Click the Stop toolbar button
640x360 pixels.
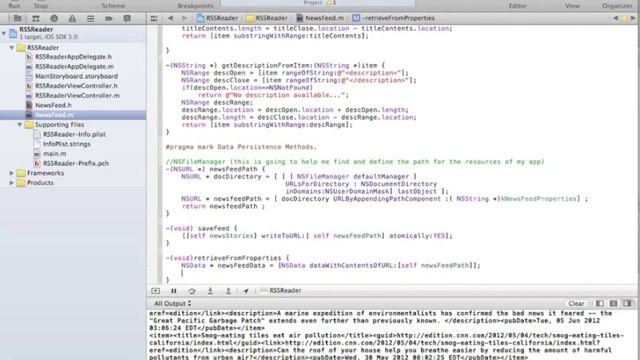pyautogui.click(x=40, y=5)
